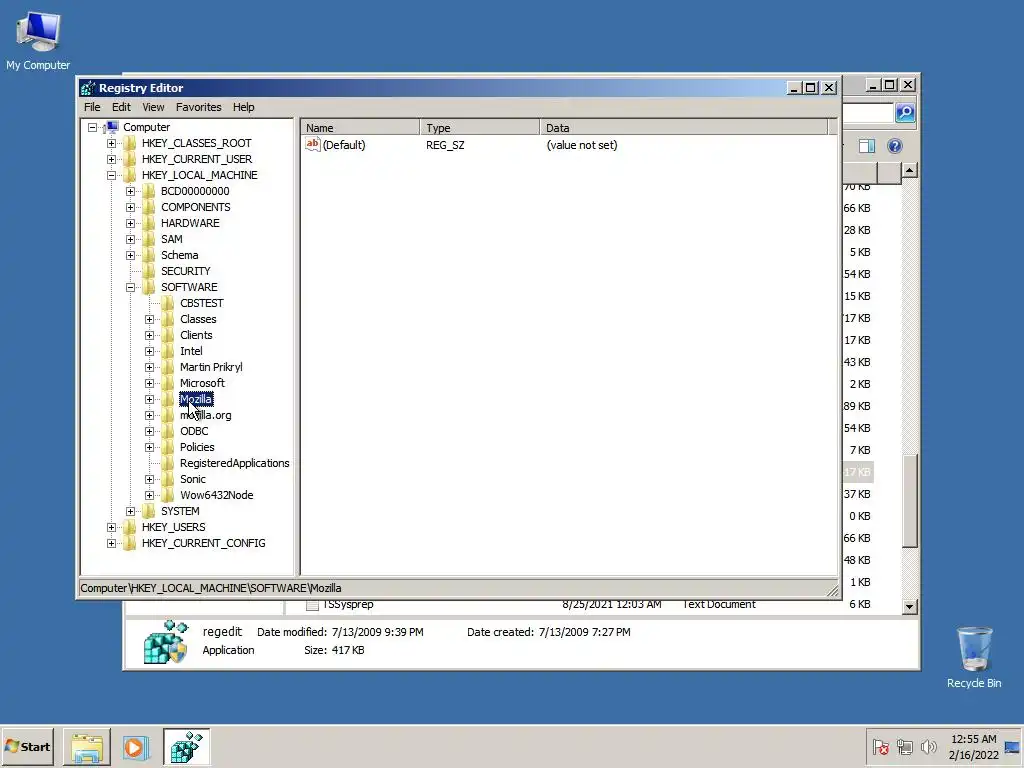Viewport: 1024px width, 768px height.
Task: Collapse the SOFTWARE key
Action: (x=131, y=287)
